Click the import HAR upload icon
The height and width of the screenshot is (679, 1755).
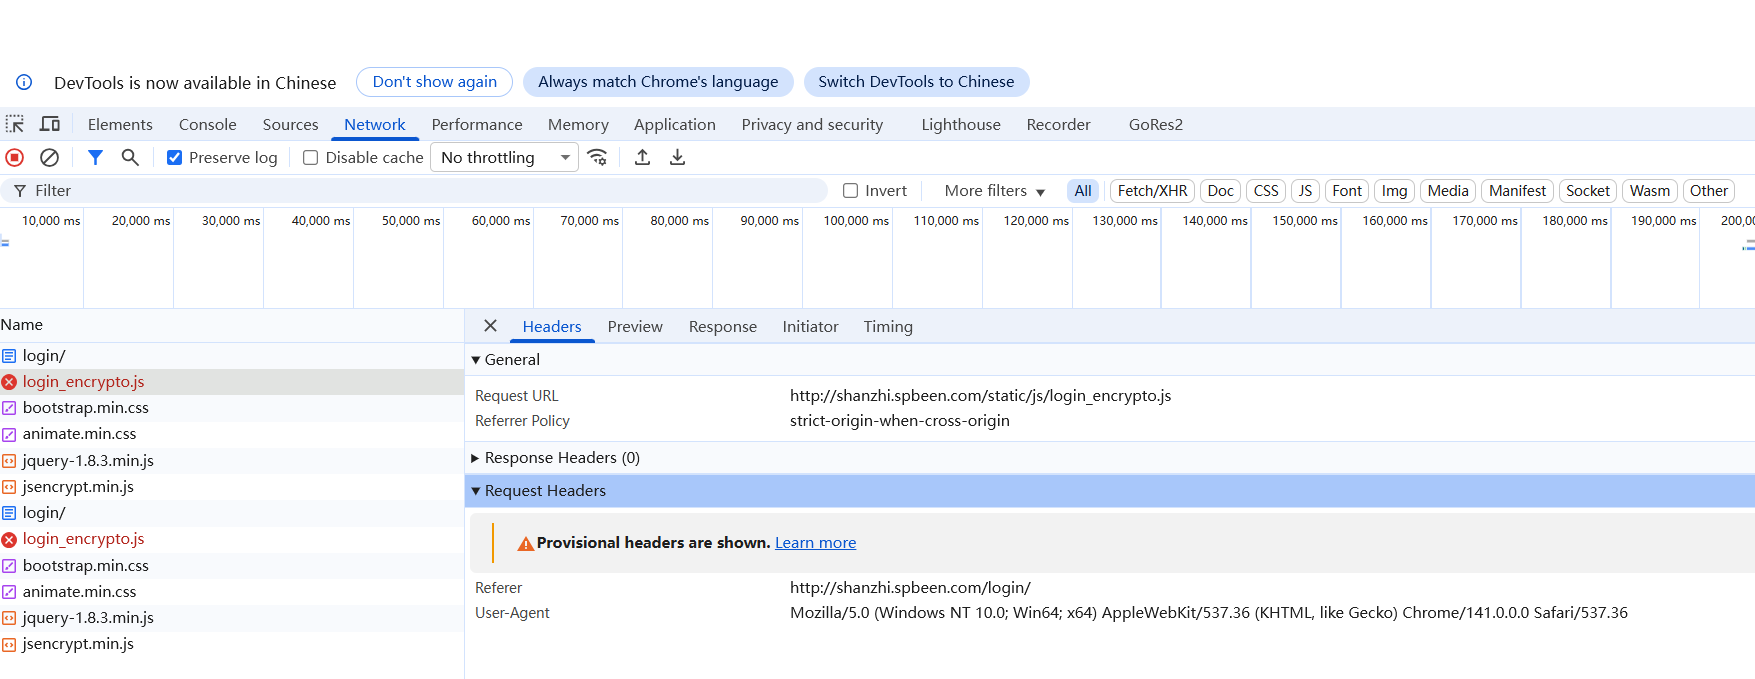(643, 157)
